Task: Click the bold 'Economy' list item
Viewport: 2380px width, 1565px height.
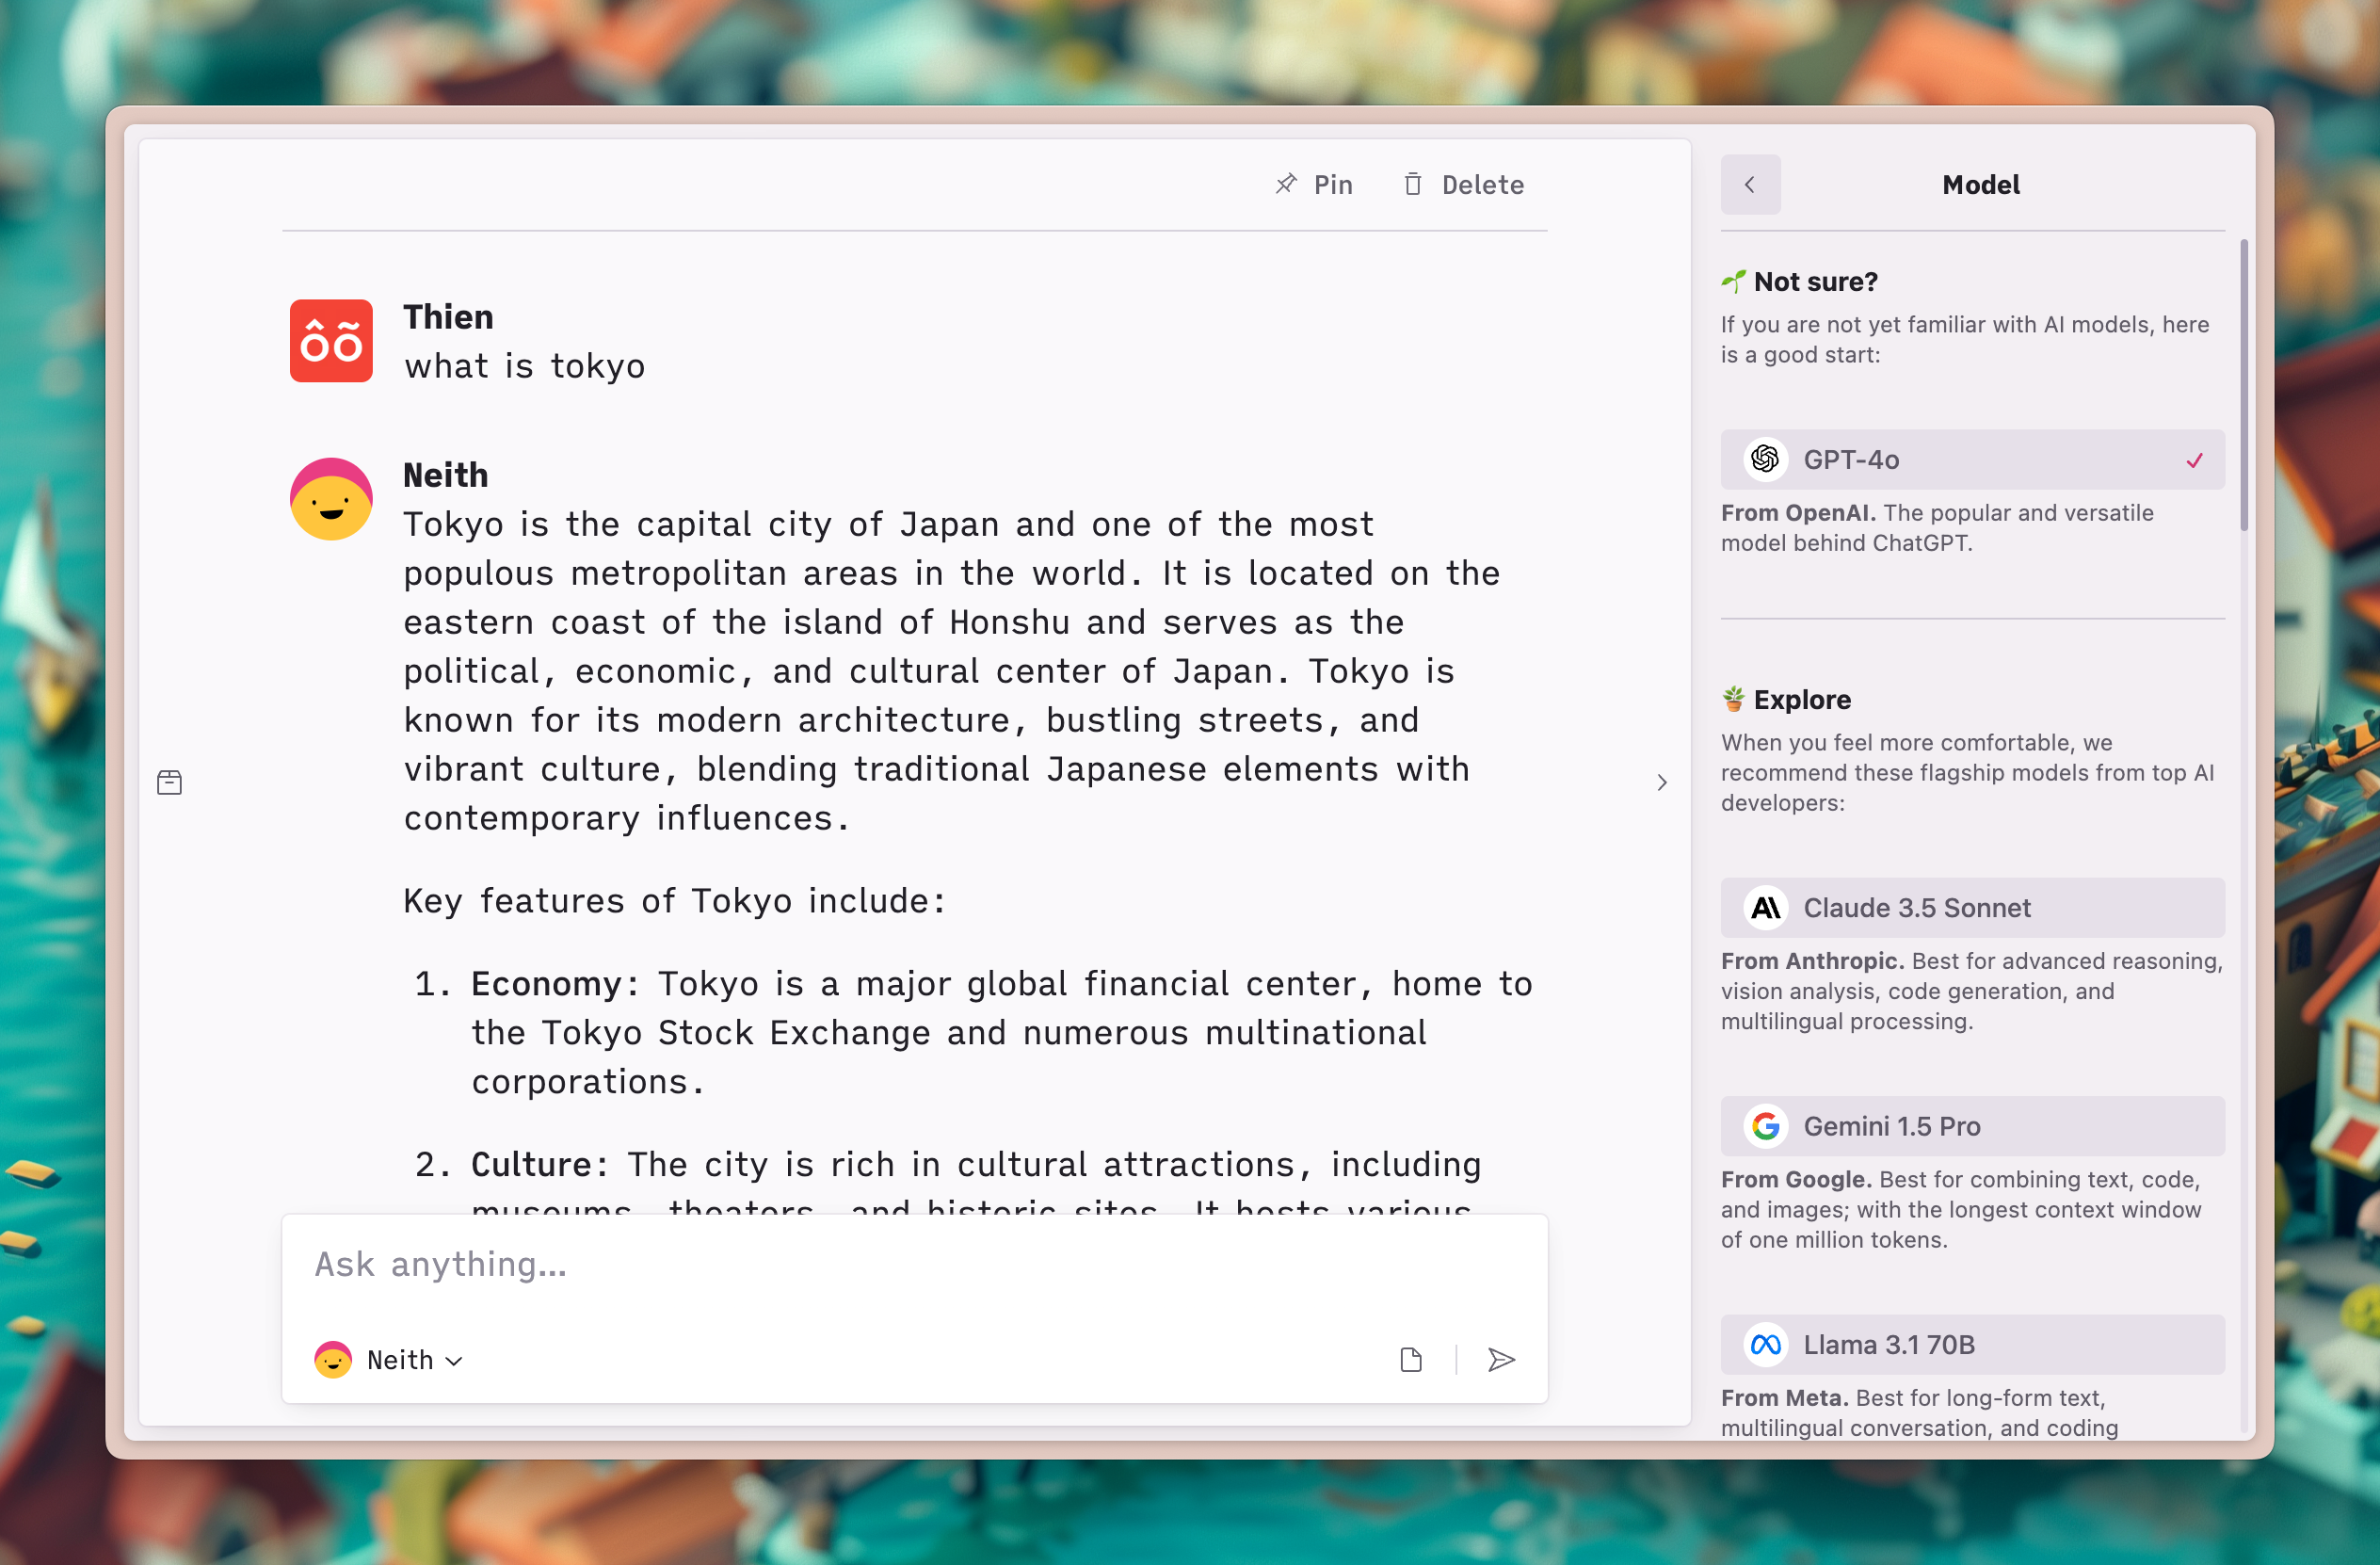Action: click(547, 984)
